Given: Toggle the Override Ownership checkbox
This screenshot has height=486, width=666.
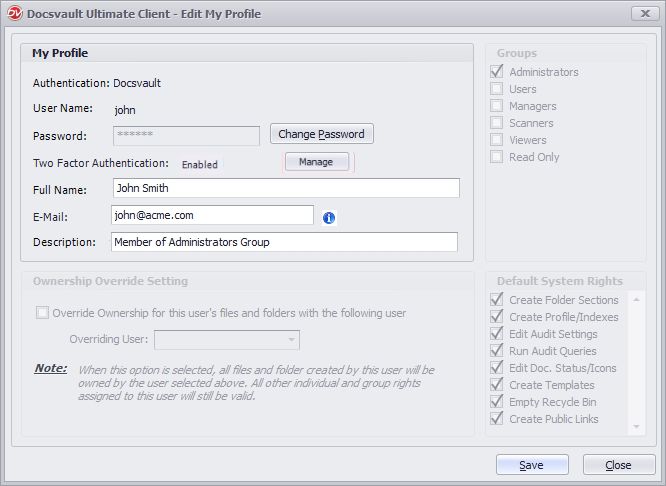Looking at the screenshot, I should 42,313.
